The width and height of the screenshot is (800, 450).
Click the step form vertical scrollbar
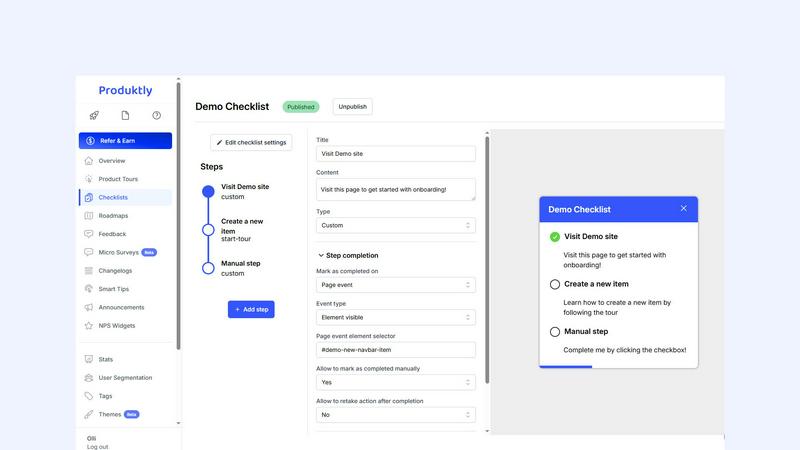(487, 260)
